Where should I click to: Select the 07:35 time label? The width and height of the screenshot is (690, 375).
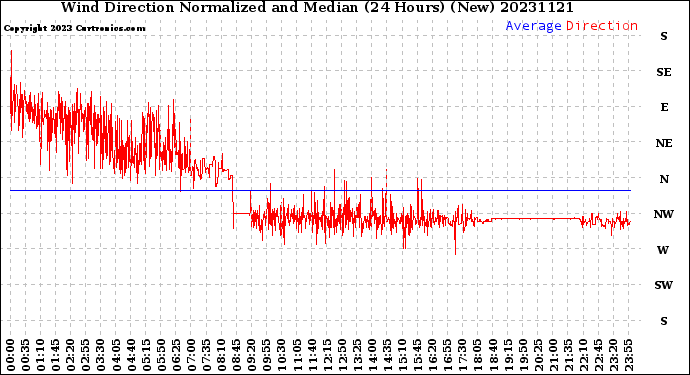pyautogui.click(x=207, y=356)
